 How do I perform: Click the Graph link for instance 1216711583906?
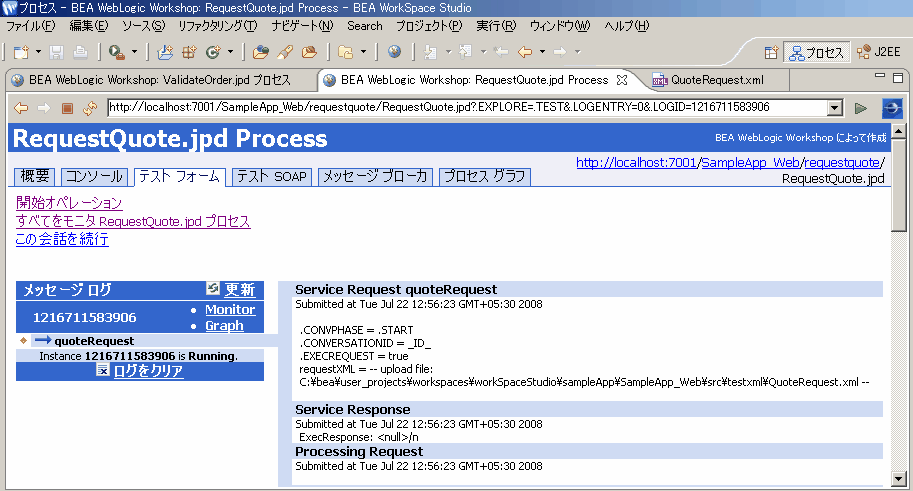224,326
